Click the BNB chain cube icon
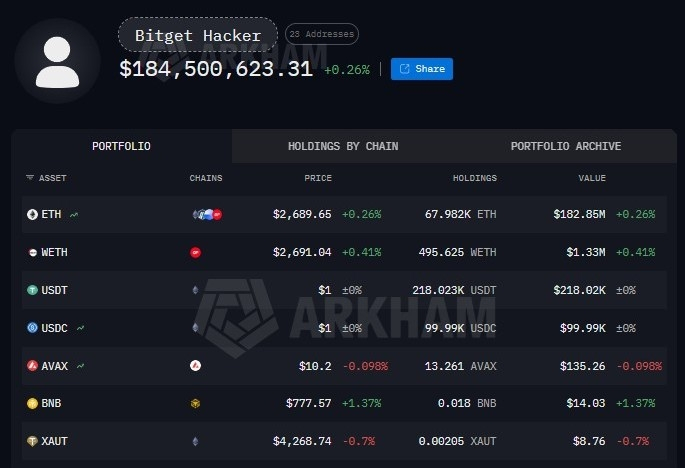The height and width of the screenshot is (468, 685). tap(195, 403)
